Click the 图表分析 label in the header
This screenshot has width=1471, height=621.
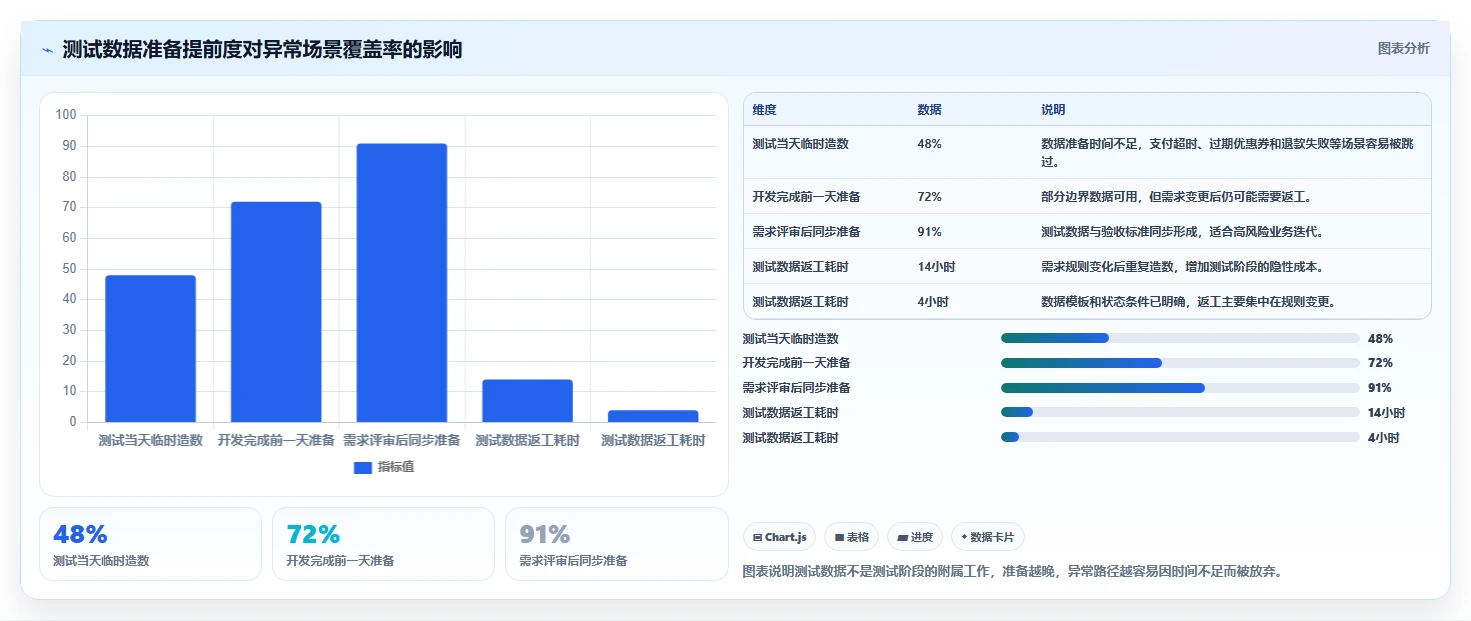tap(1403, 48)
